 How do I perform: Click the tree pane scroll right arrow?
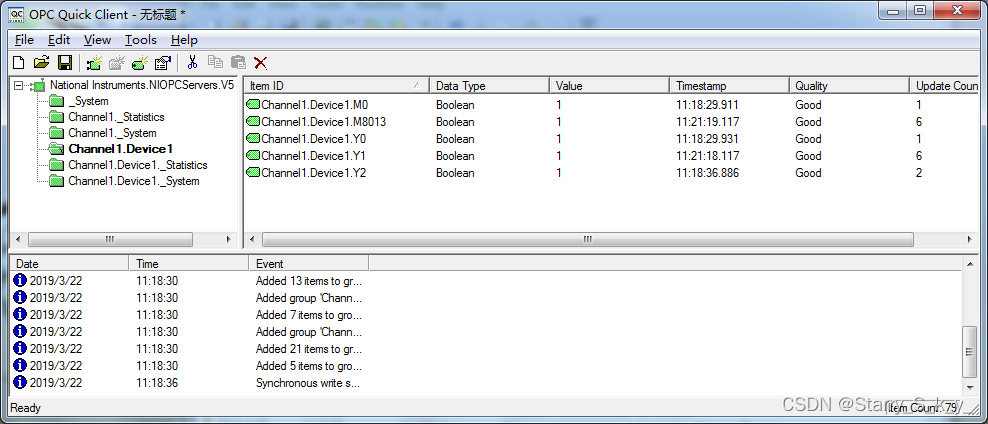click(228, 239)
